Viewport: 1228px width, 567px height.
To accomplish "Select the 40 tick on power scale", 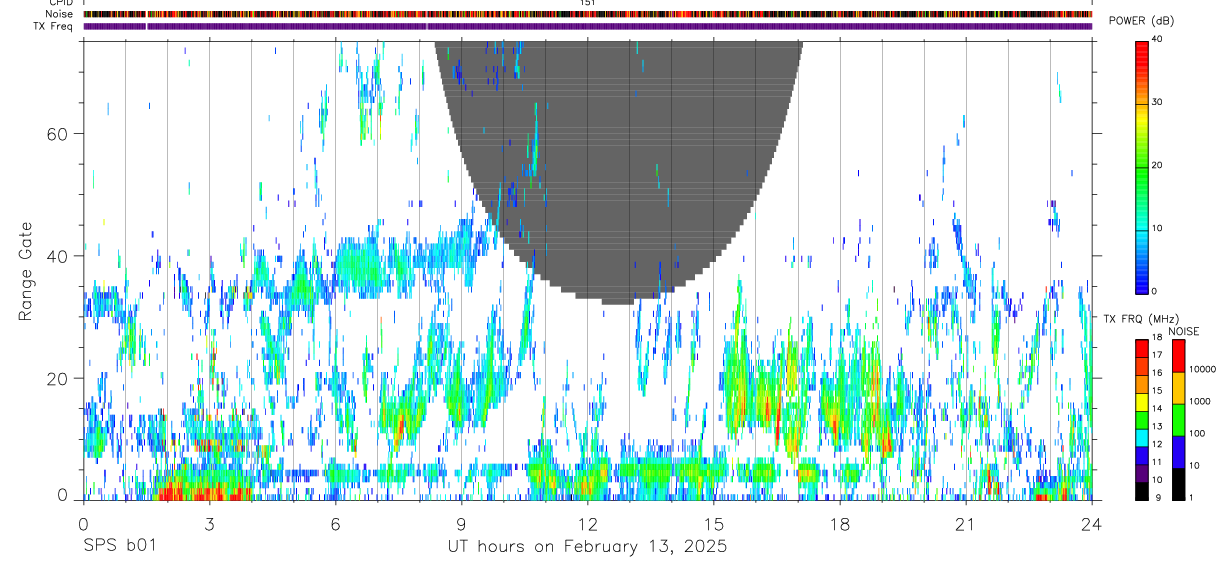I will [x=1157, y=40].
